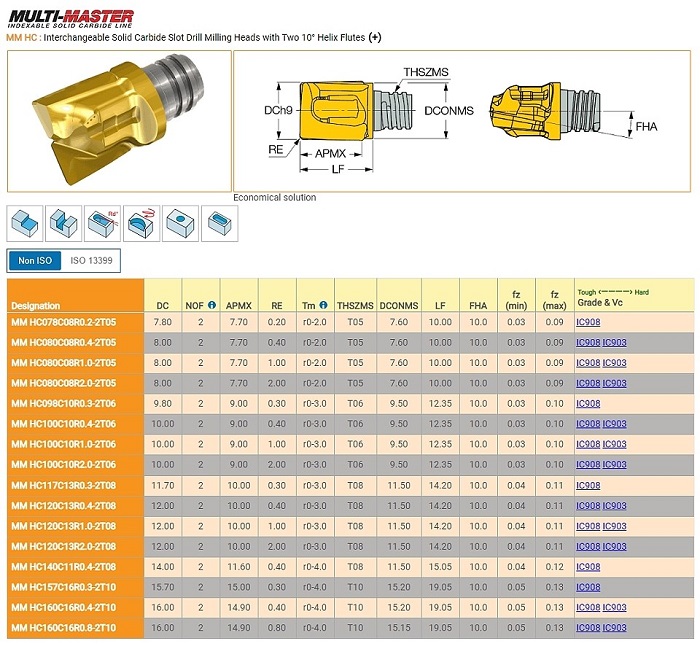This screenshot has width=700, height=646.
Task: Select designation MM HC117C13R0.3-2T08
Action: 63,485
